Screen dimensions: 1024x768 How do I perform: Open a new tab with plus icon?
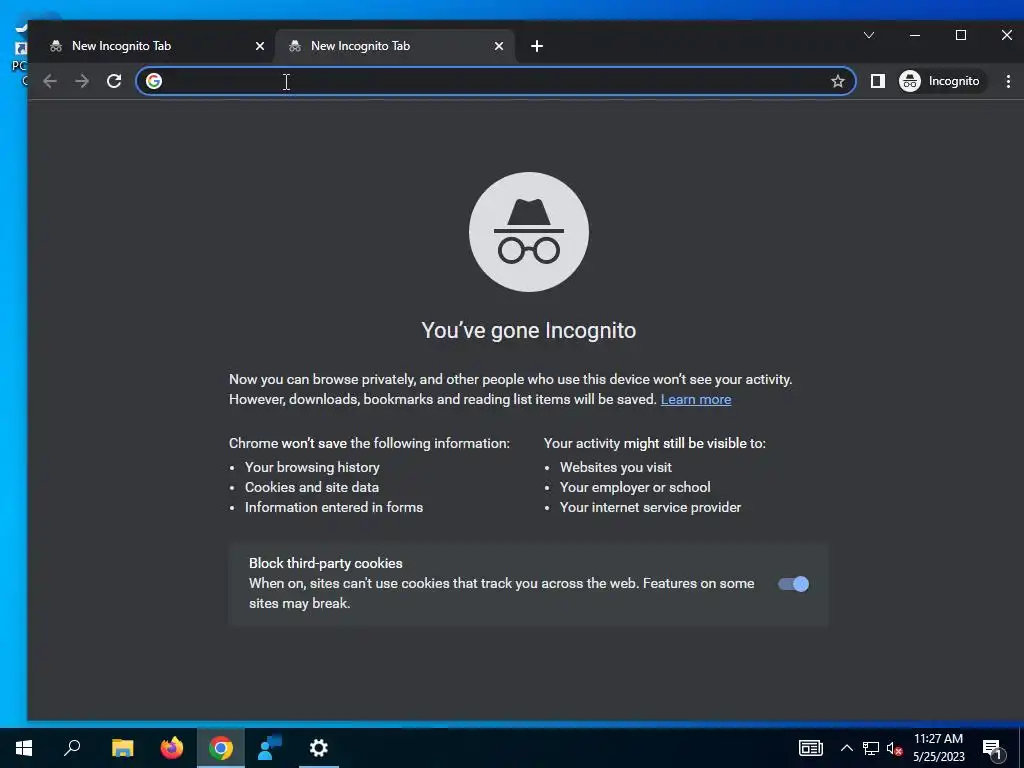pyautogui.click(x=537, y=46)
